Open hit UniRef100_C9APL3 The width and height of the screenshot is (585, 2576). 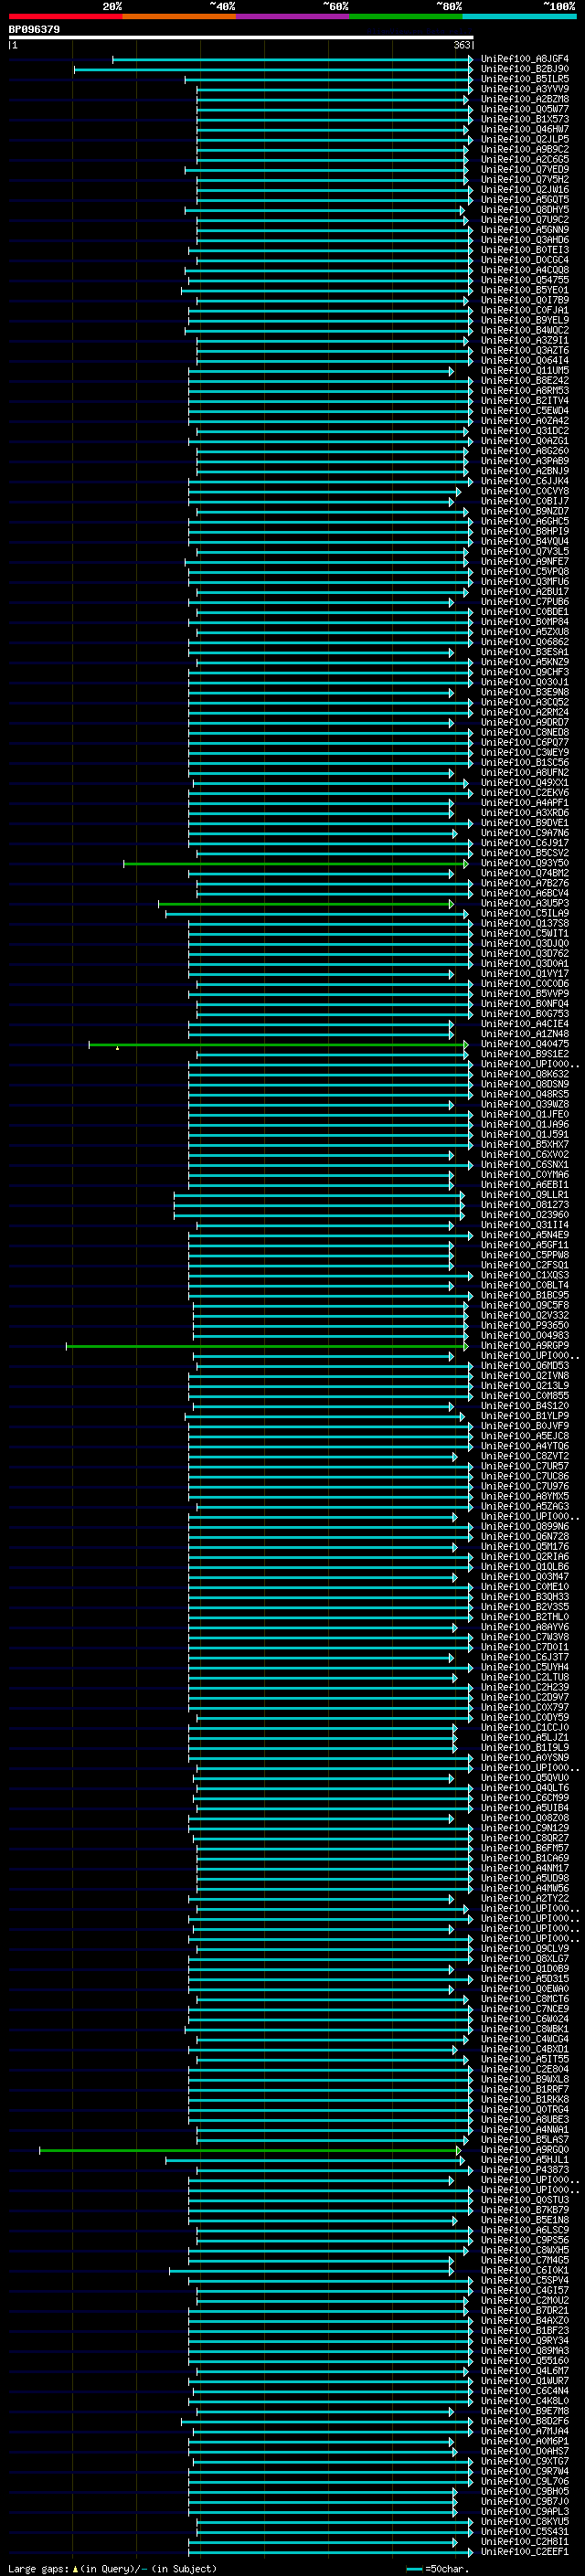(x=525, y=2511)
